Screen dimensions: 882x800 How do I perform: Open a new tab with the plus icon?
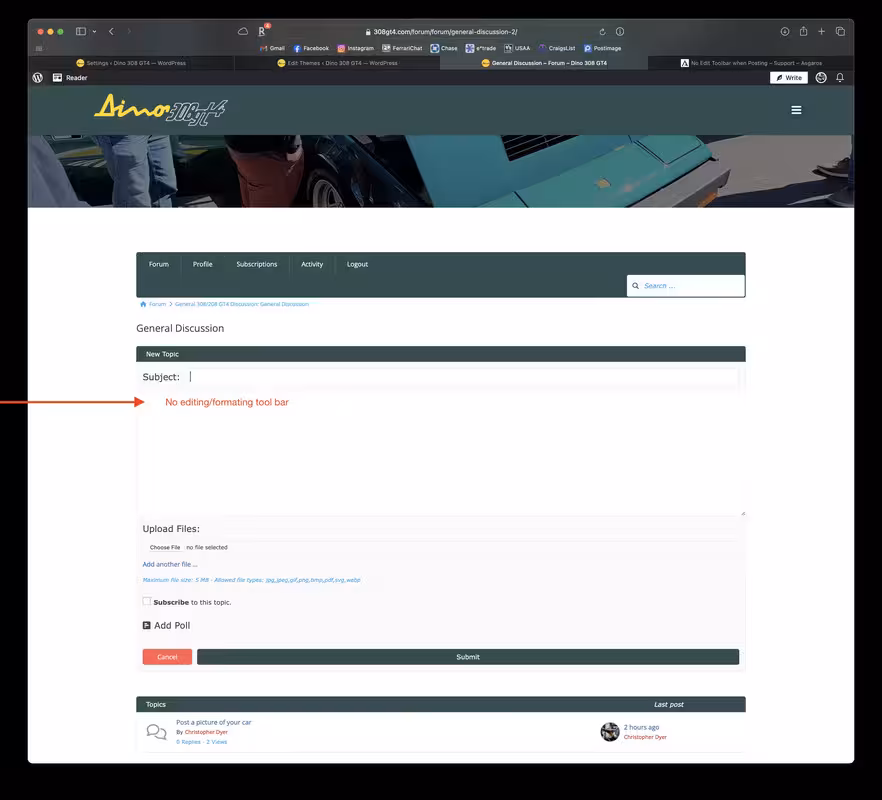(821, 32)
